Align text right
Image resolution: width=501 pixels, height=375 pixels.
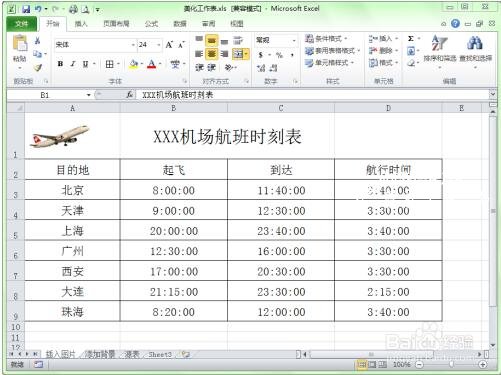pos(224,54)
